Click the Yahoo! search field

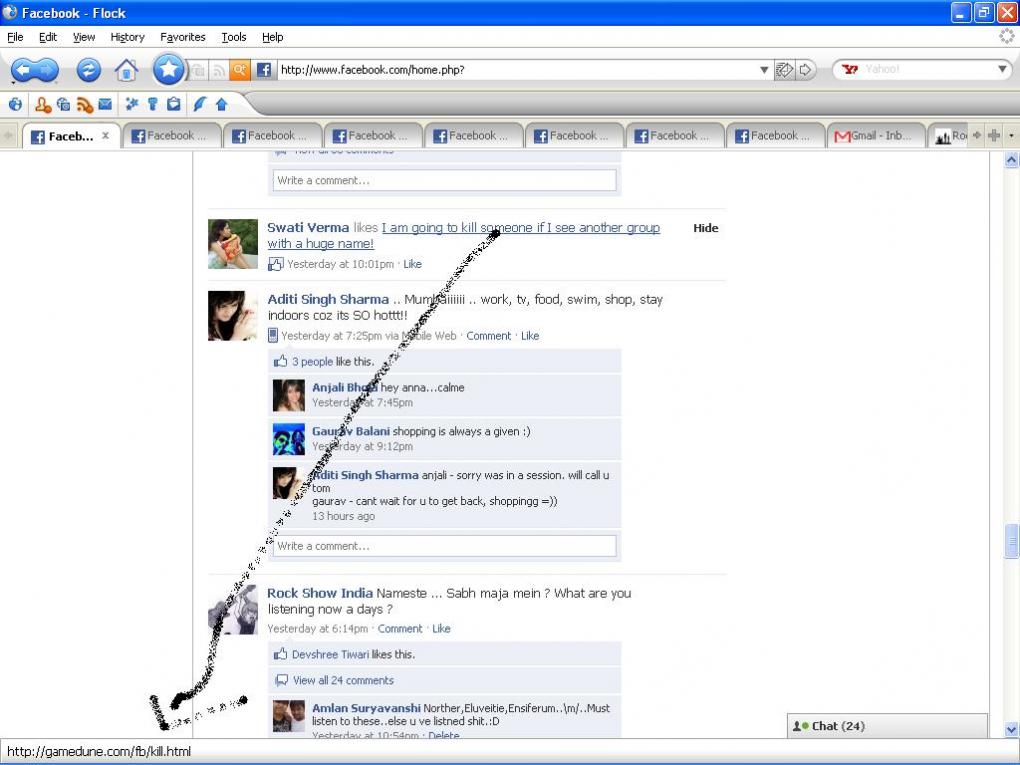(926, 69)
